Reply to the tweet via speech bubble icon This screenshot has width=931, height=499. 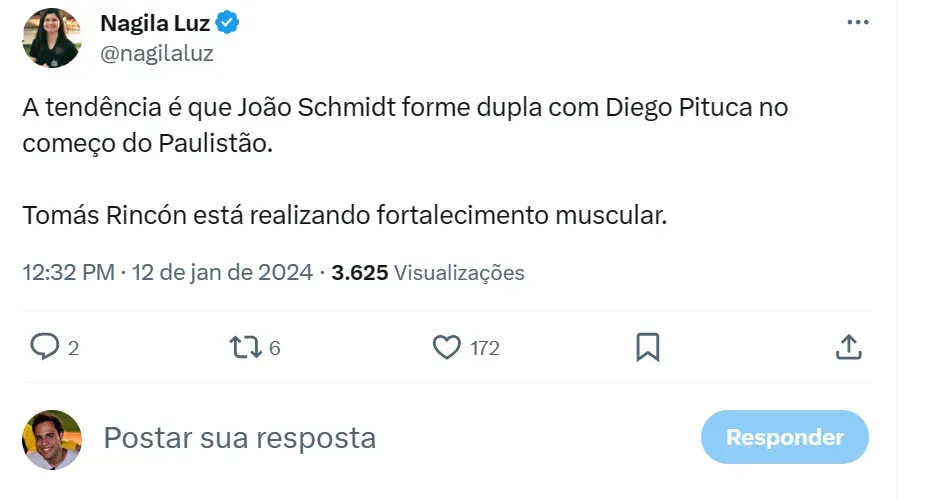pyautogui.click(x=44, y=347)
